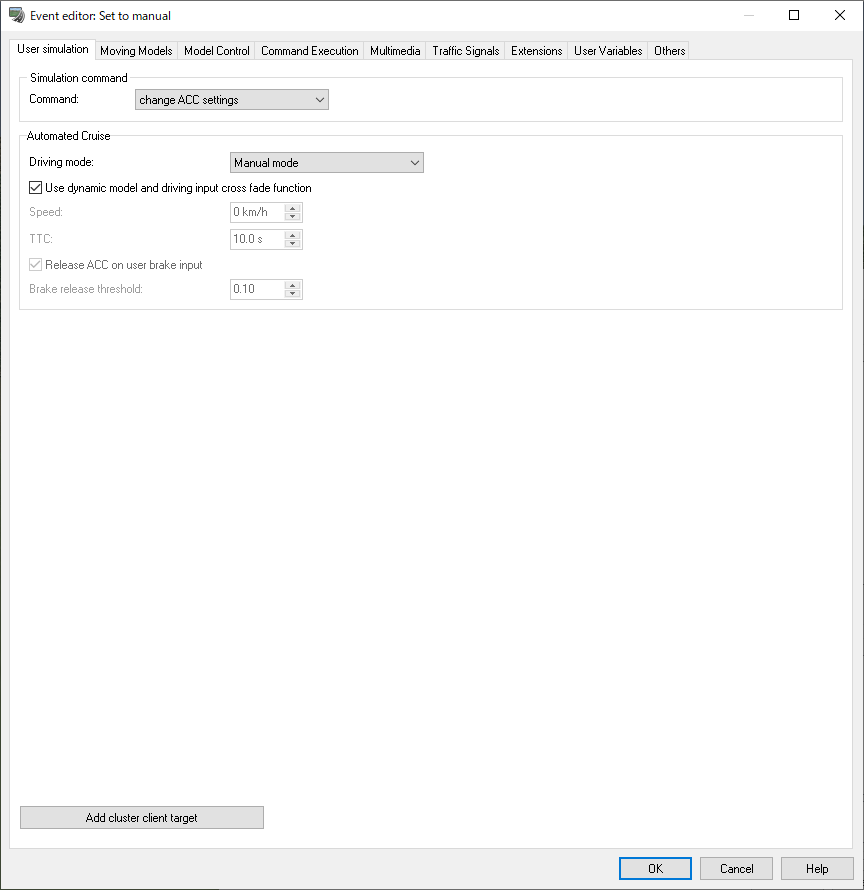Open the Others tab
The width and height of the screenshot is (864, 890).
669,51
